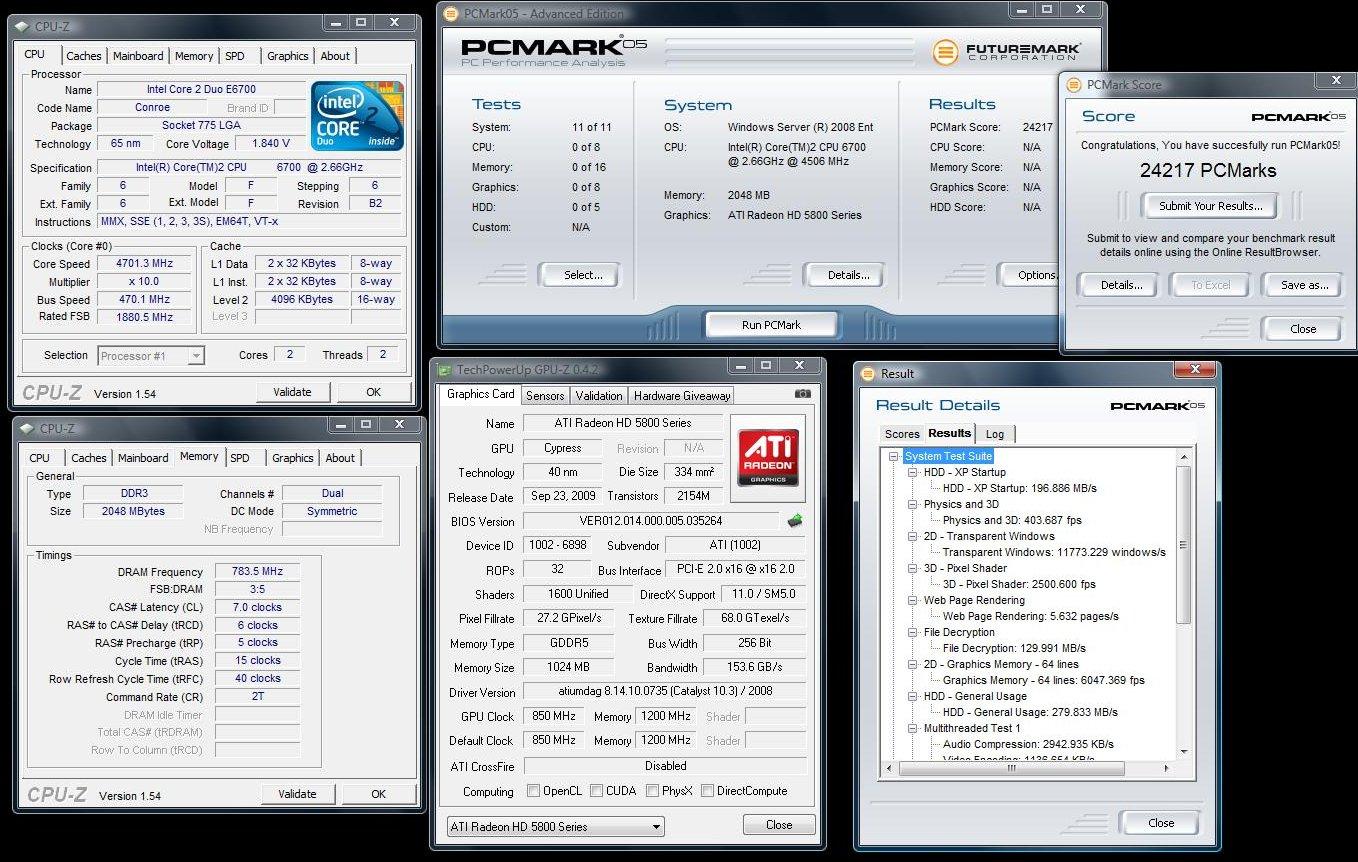Click the Result tree scroll down arrow
The height and width of the screenshot is (862, 1358).
pyautogui.click(x=1184, y=752)
